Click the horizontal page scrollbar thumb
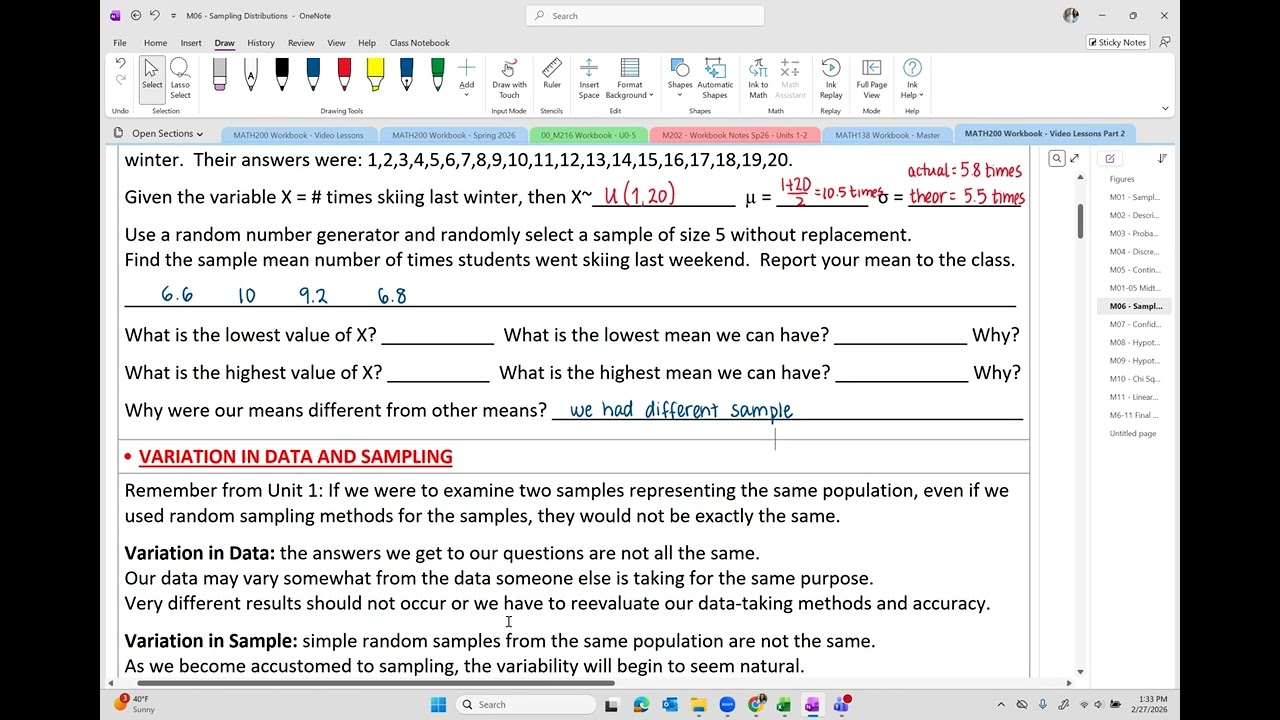 click(376, 683)
